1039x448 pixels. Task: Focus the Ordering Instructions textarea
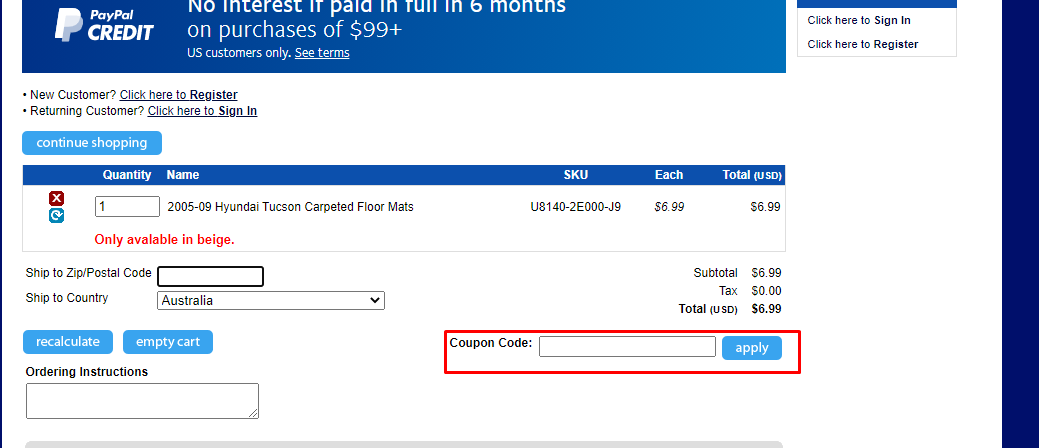pyautogui.click(x=142, y=401)
